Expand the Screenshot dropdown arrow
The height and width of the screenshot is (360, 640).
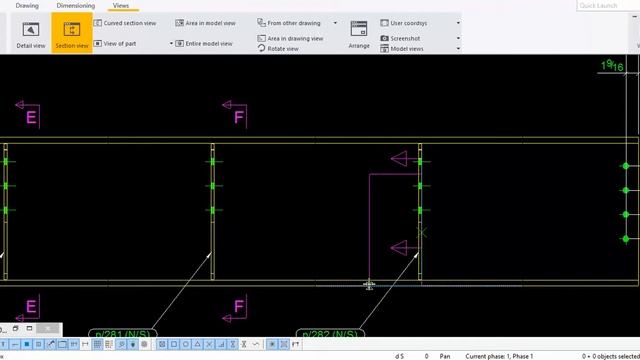point(458,38)
